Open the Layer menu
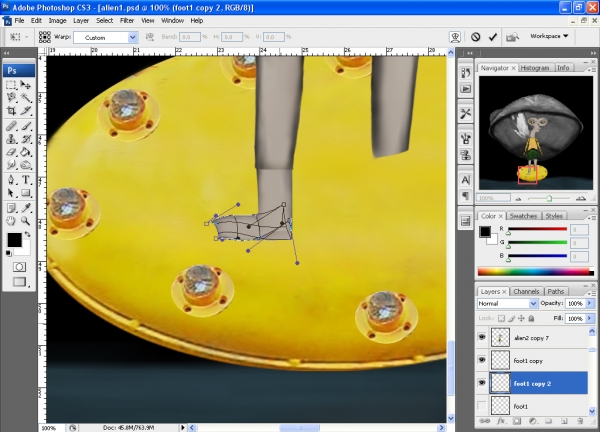Image resolution: width=600 pixels, height=432 pixels. coord(81,21)
